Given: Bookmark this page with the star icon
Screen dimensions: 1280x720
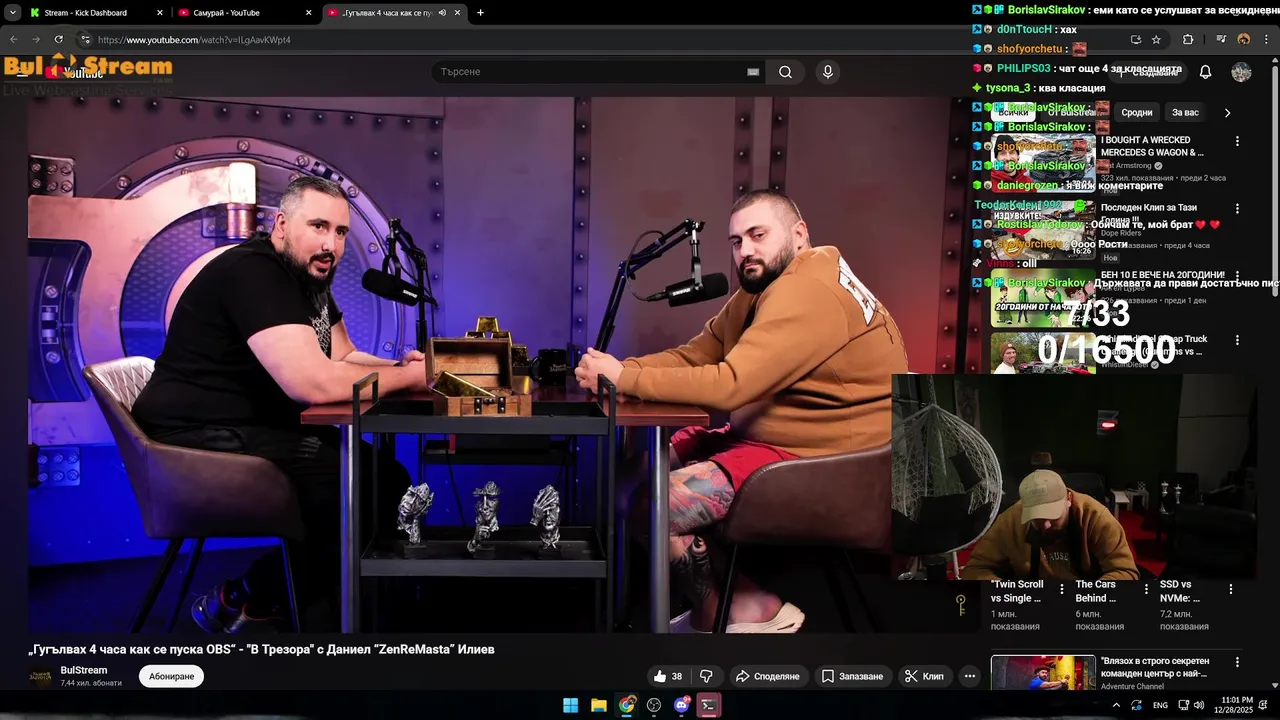Looking at the screenshot, I should 1156,40.
